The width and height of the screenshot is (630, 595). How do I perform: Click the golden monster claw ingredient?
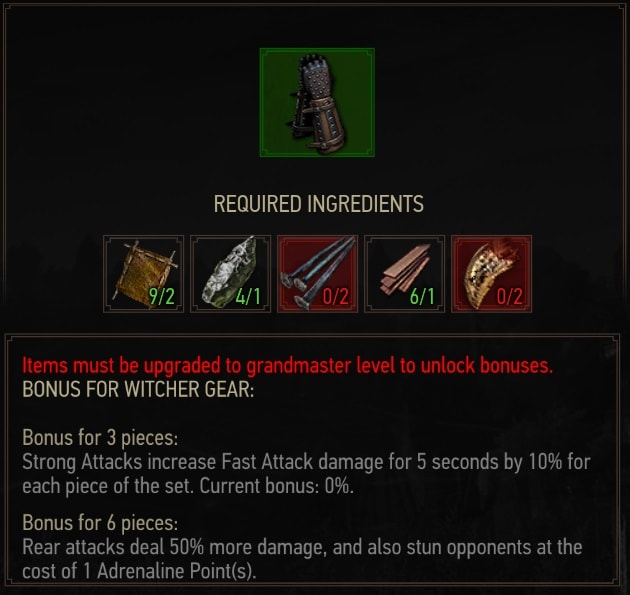coord(491,274)
